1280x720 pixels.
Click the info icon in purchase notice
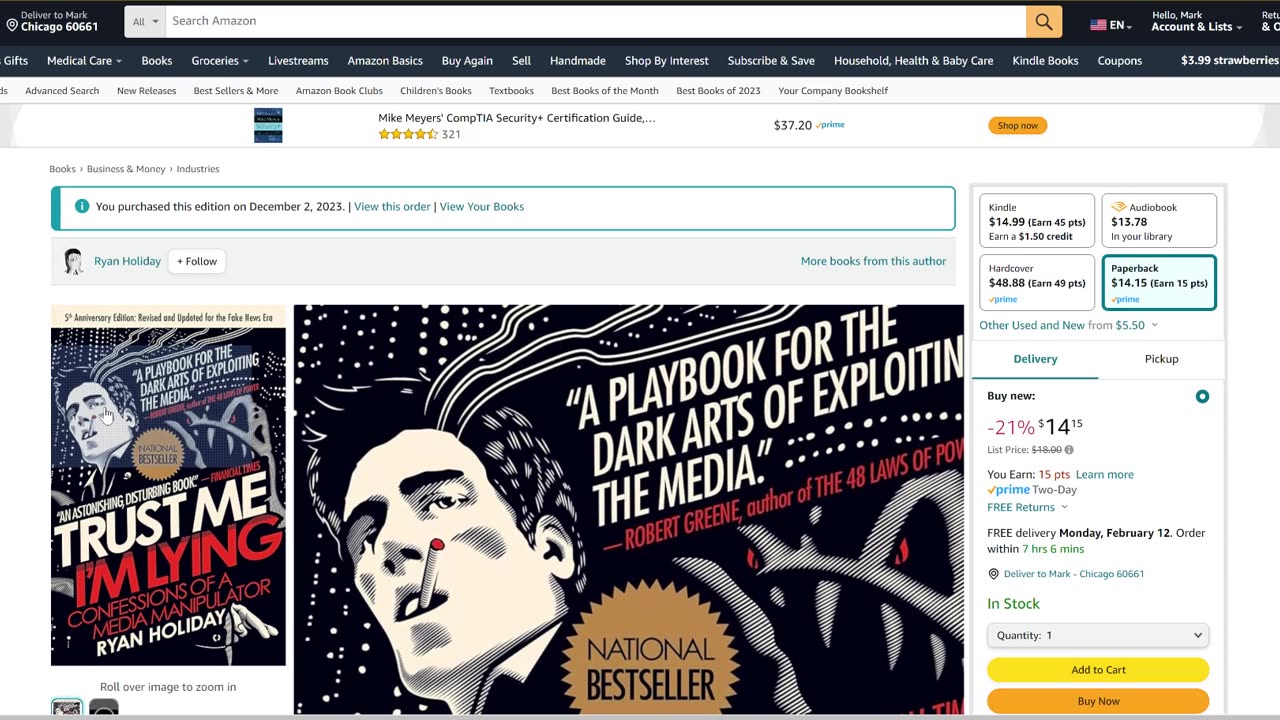[82, 206]
